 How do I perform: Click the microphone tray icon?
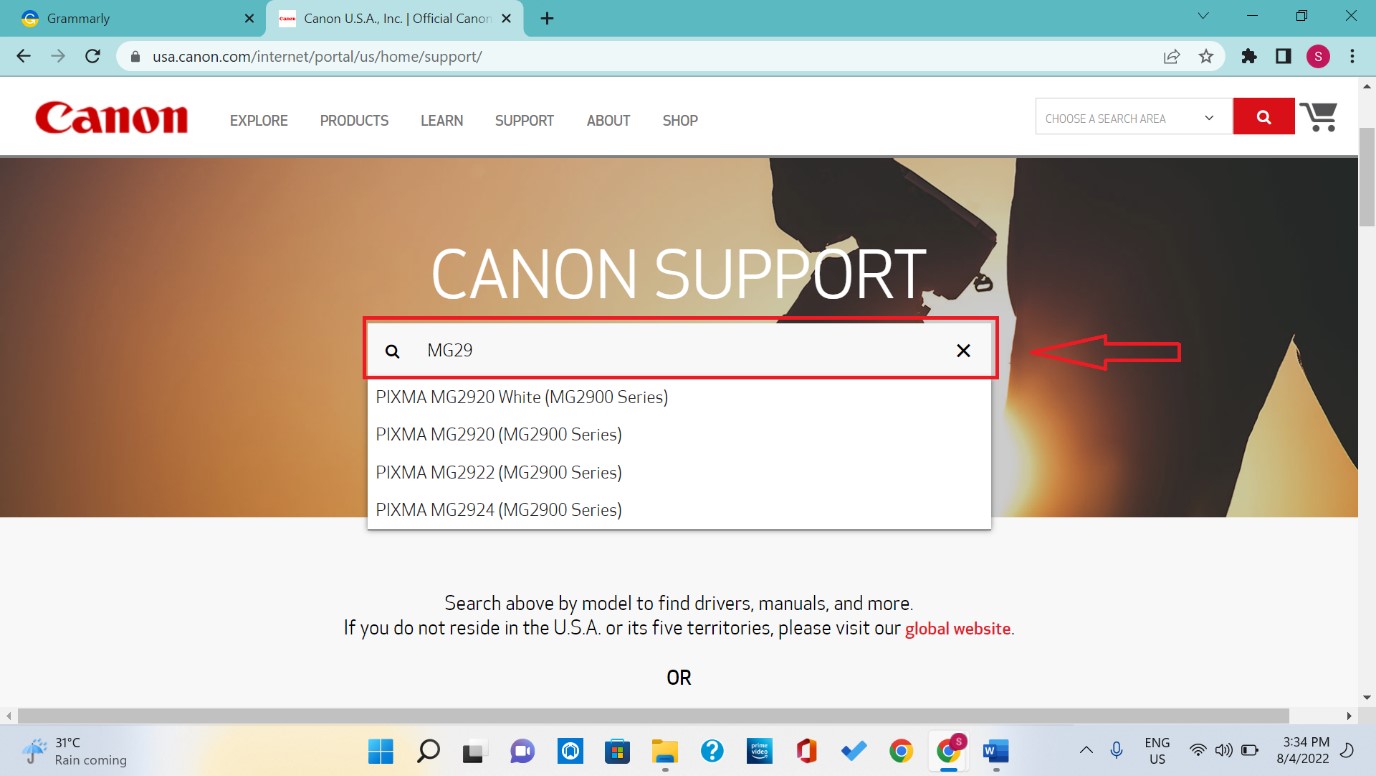click(1117, 750)
